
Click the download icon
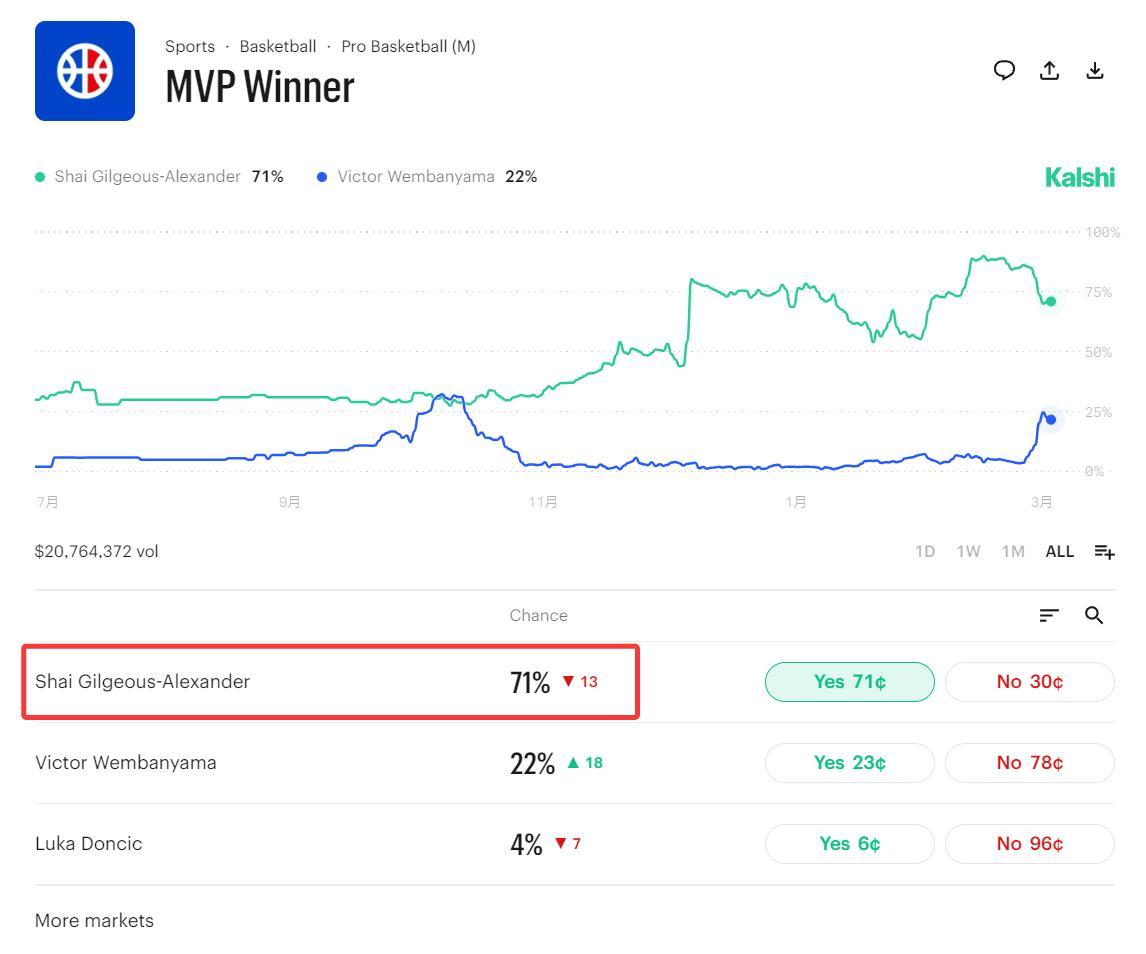[1095, 70]
